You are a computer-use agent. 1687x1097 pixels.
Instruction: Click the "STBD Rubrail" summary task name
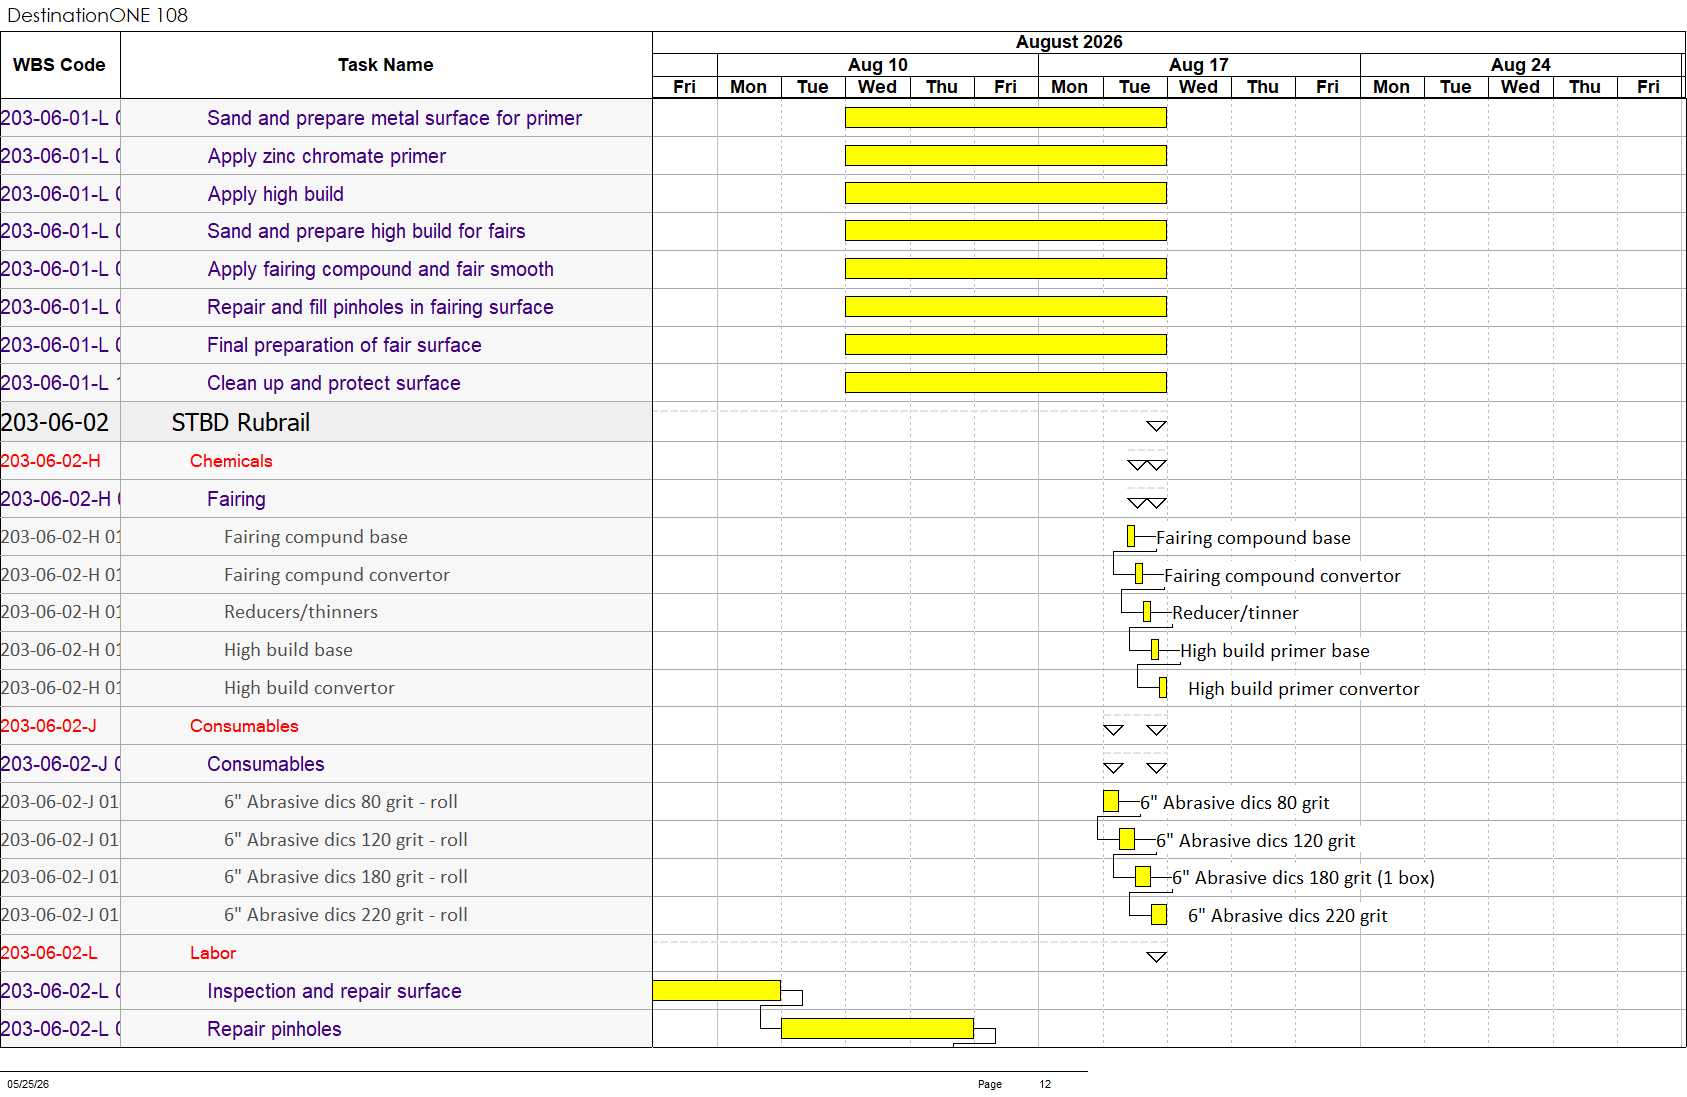point(240,423)
